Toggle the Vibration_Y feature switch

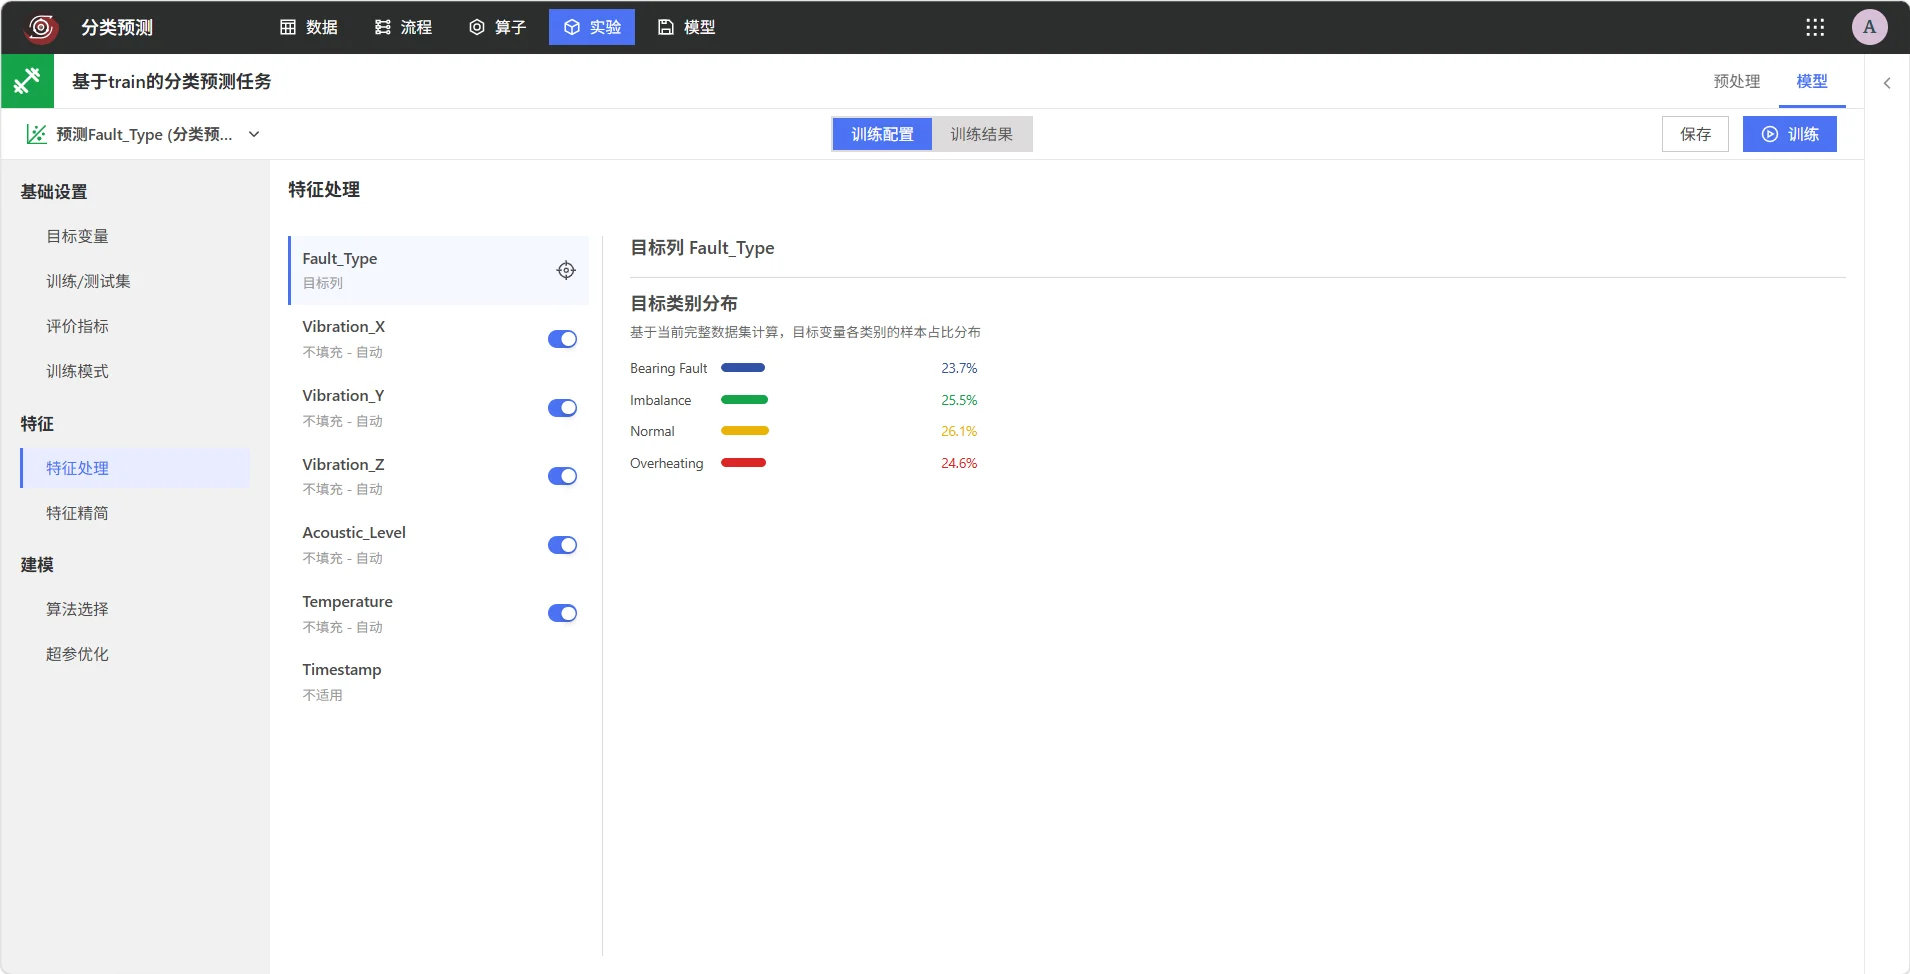tap(562, 408)
